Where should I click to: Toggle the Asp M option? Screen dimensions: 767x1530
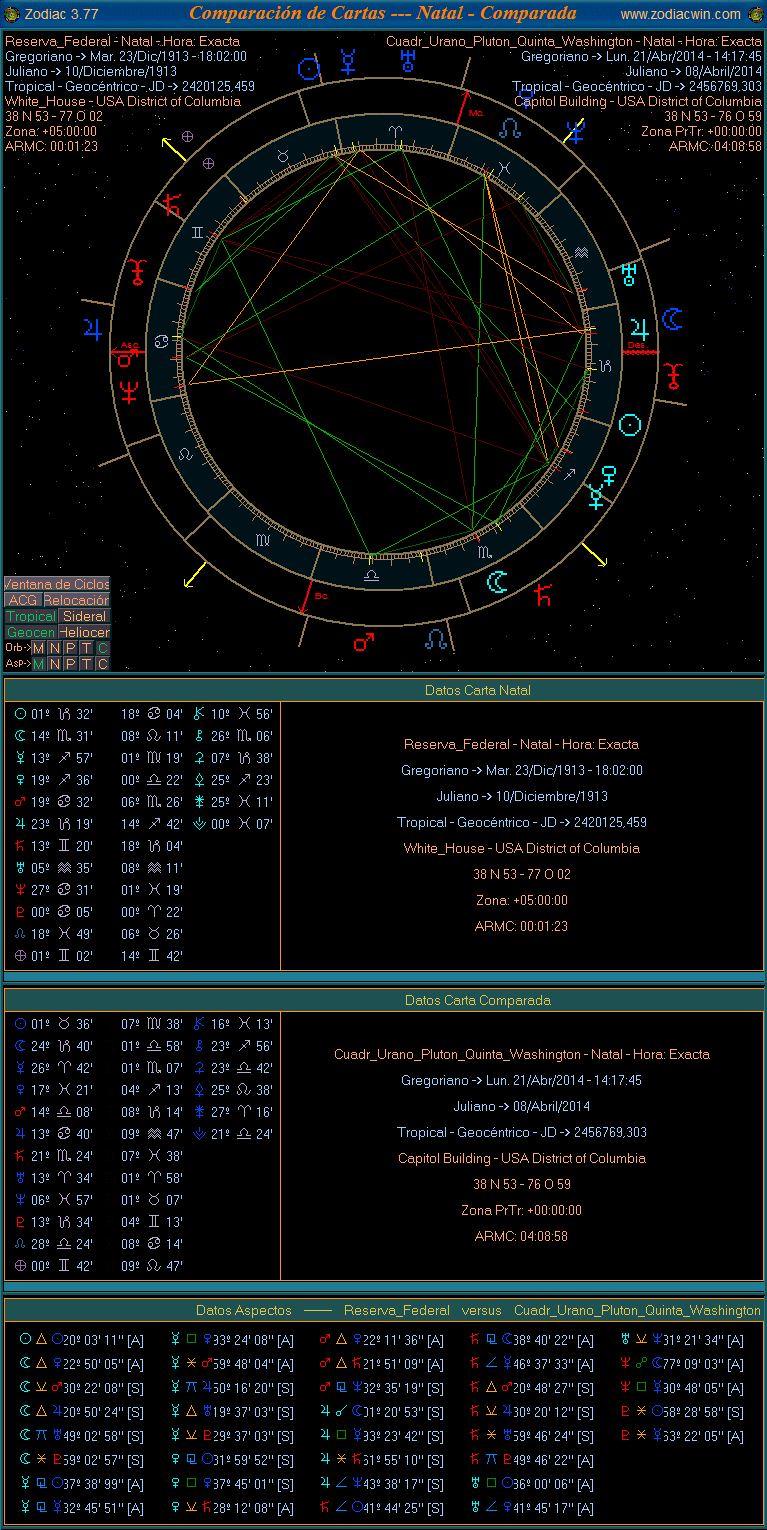point(38,664)
